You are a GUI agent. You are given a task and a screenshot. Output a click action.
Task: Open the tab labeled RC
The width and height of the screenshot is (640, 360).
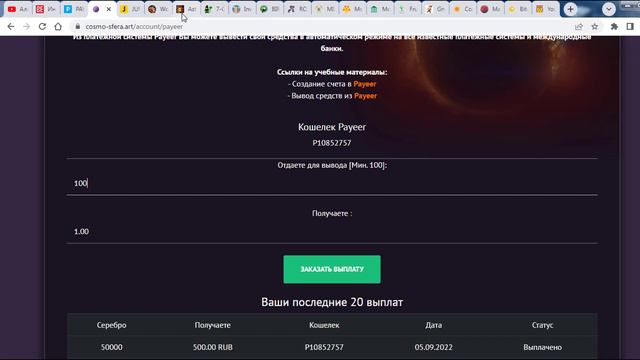point(297,9)
